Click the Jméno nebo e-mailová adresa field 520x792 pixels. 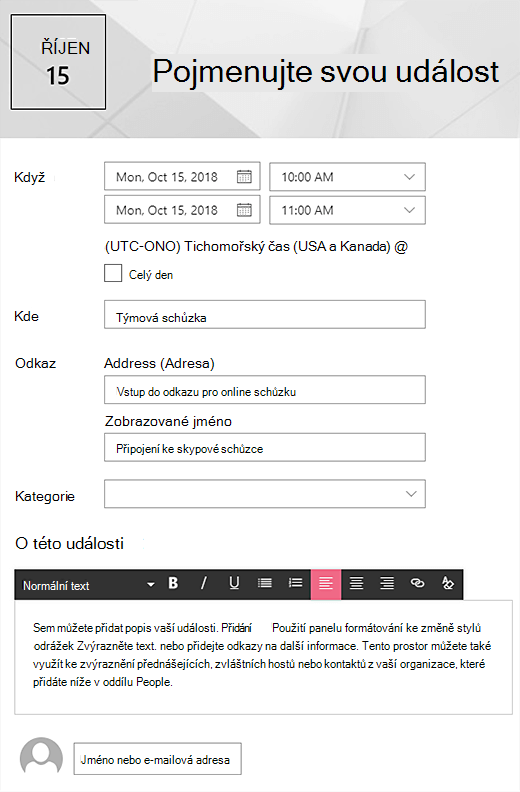click(158, 759)
